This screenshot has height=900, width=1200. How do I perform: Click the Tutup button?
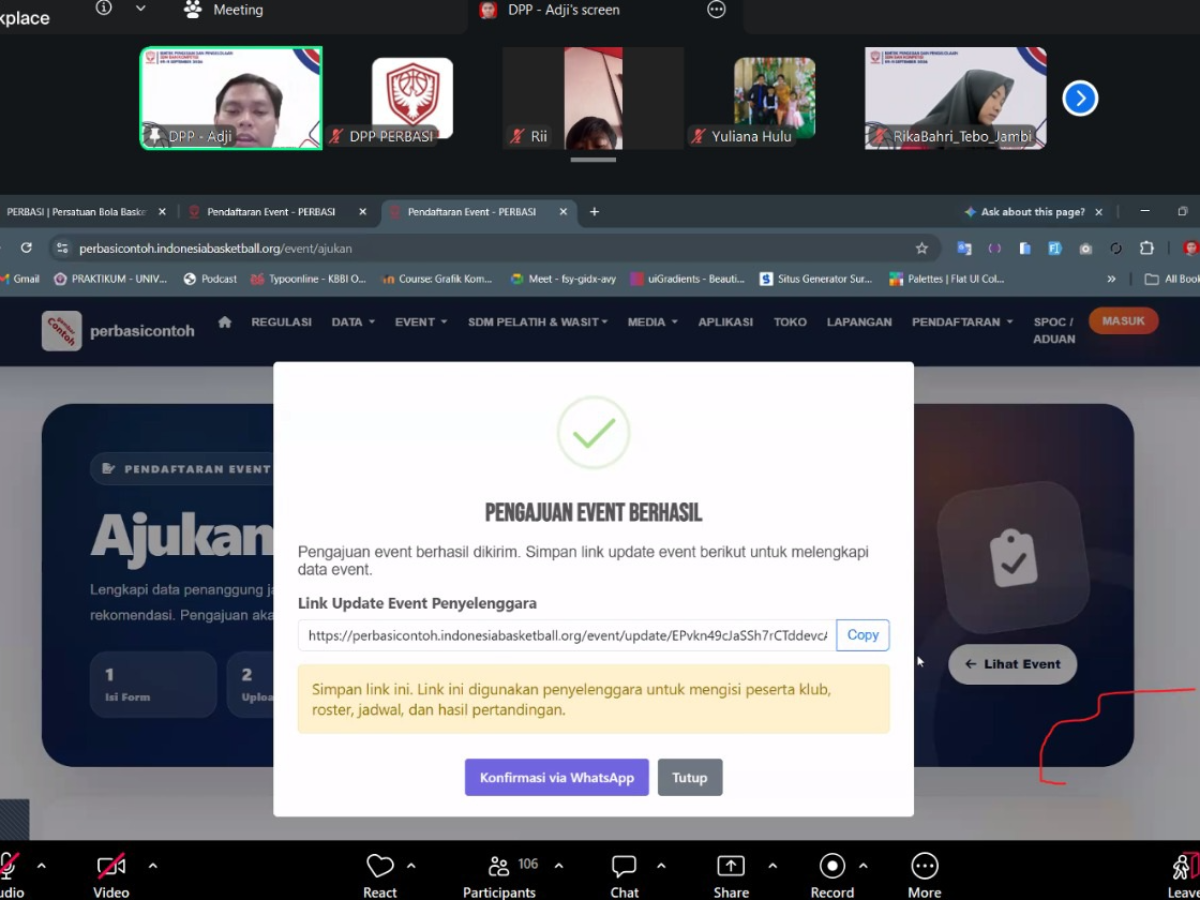pos(690,777)
